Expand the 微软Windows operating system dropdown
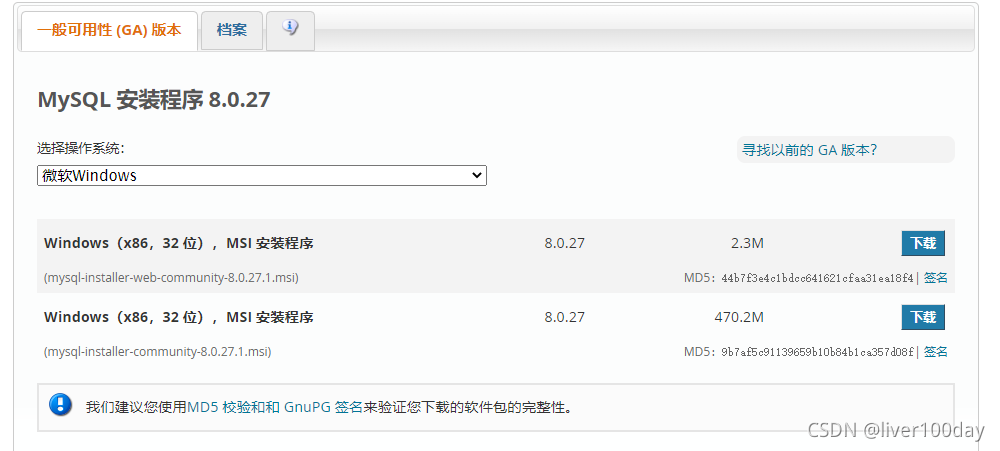This screenshot has height=451, width=1000. 262,175
